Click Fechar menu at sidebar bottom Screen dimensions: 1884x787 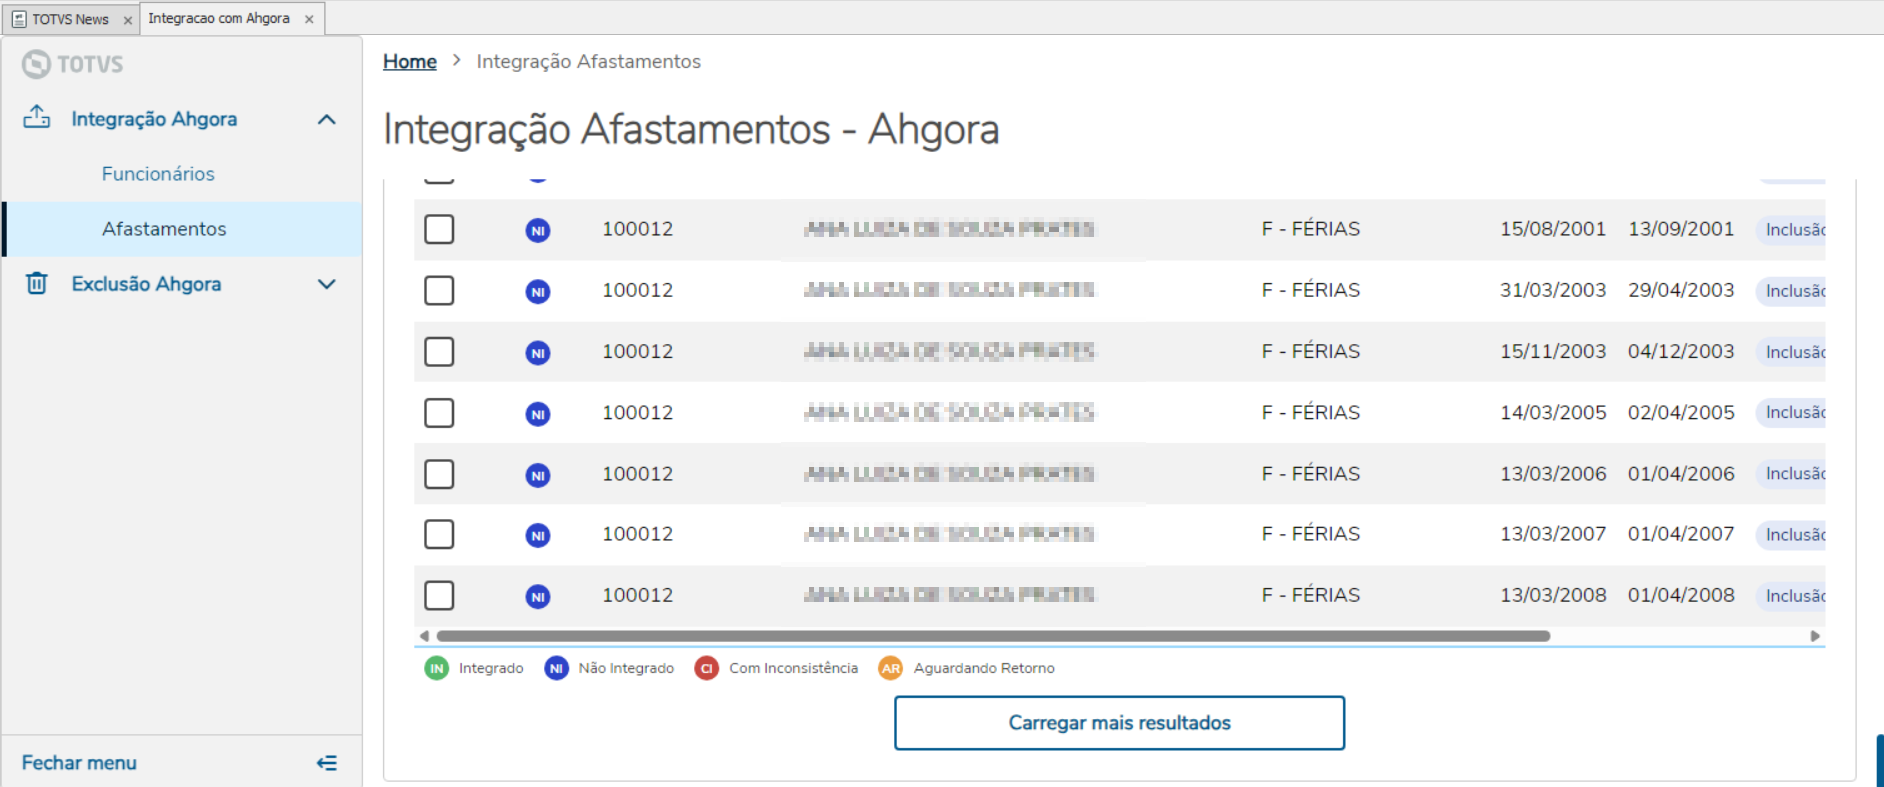[x=79, y=763]
